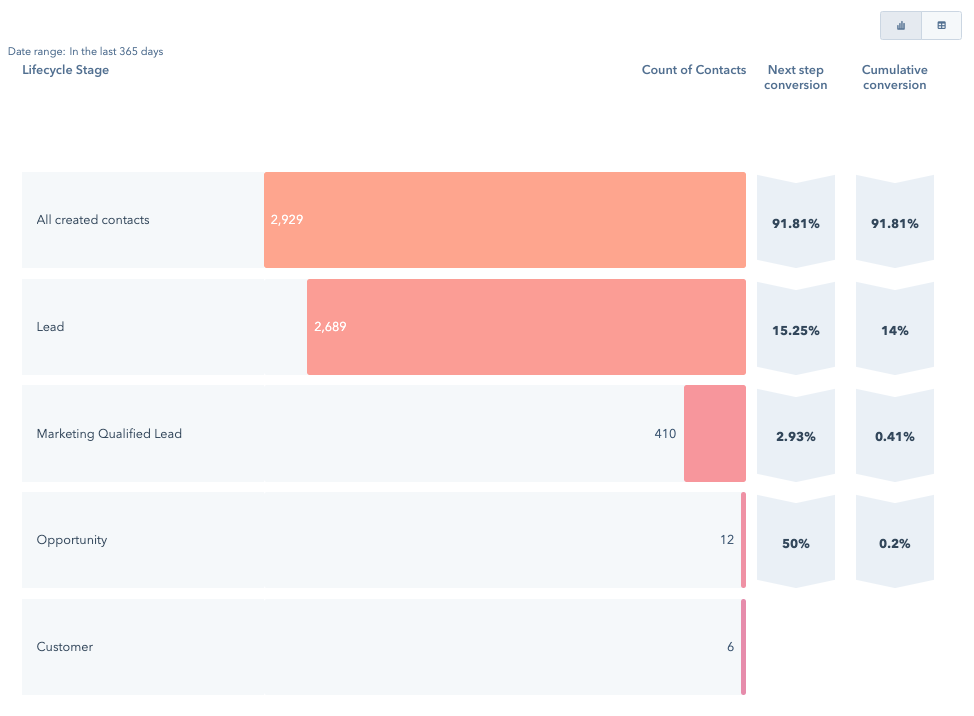This screenshot has height=716, width=974.
Task: Click the Marketing Qualified Lead bar
Action: point(715,433)
